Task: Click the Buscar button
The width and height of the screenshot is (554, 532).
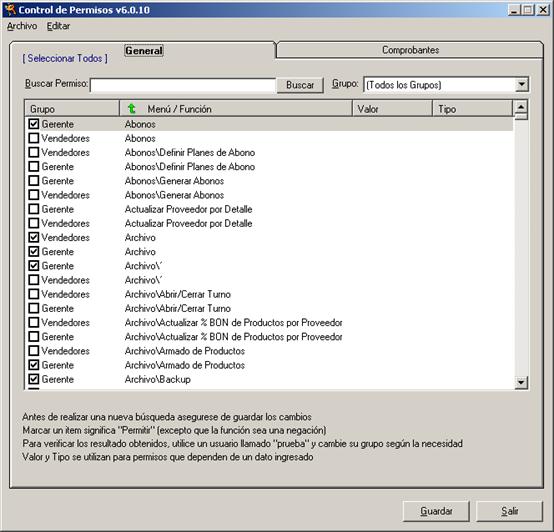Action: pyautogui.click(x=300, y=85)
